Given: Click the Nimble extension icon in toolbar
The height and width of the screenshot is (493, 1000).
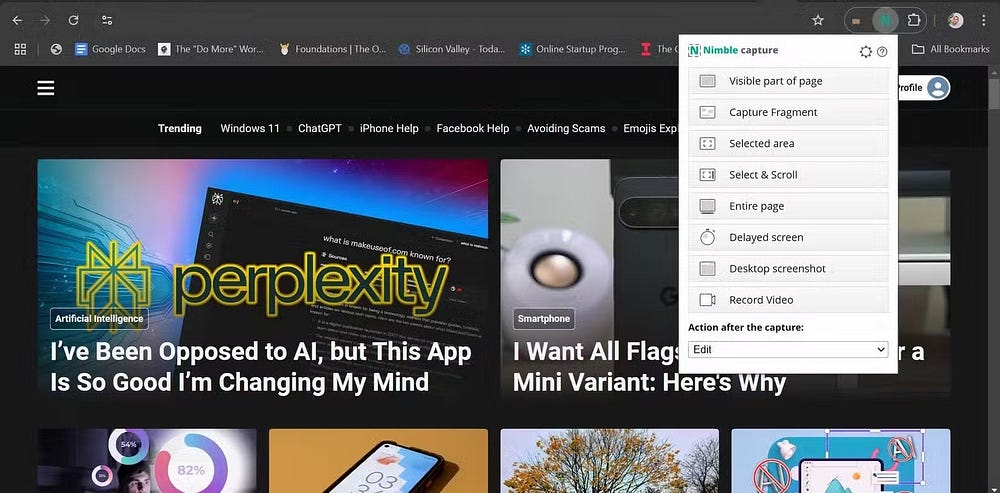Looking at the screenshot, I should (884, 20).
